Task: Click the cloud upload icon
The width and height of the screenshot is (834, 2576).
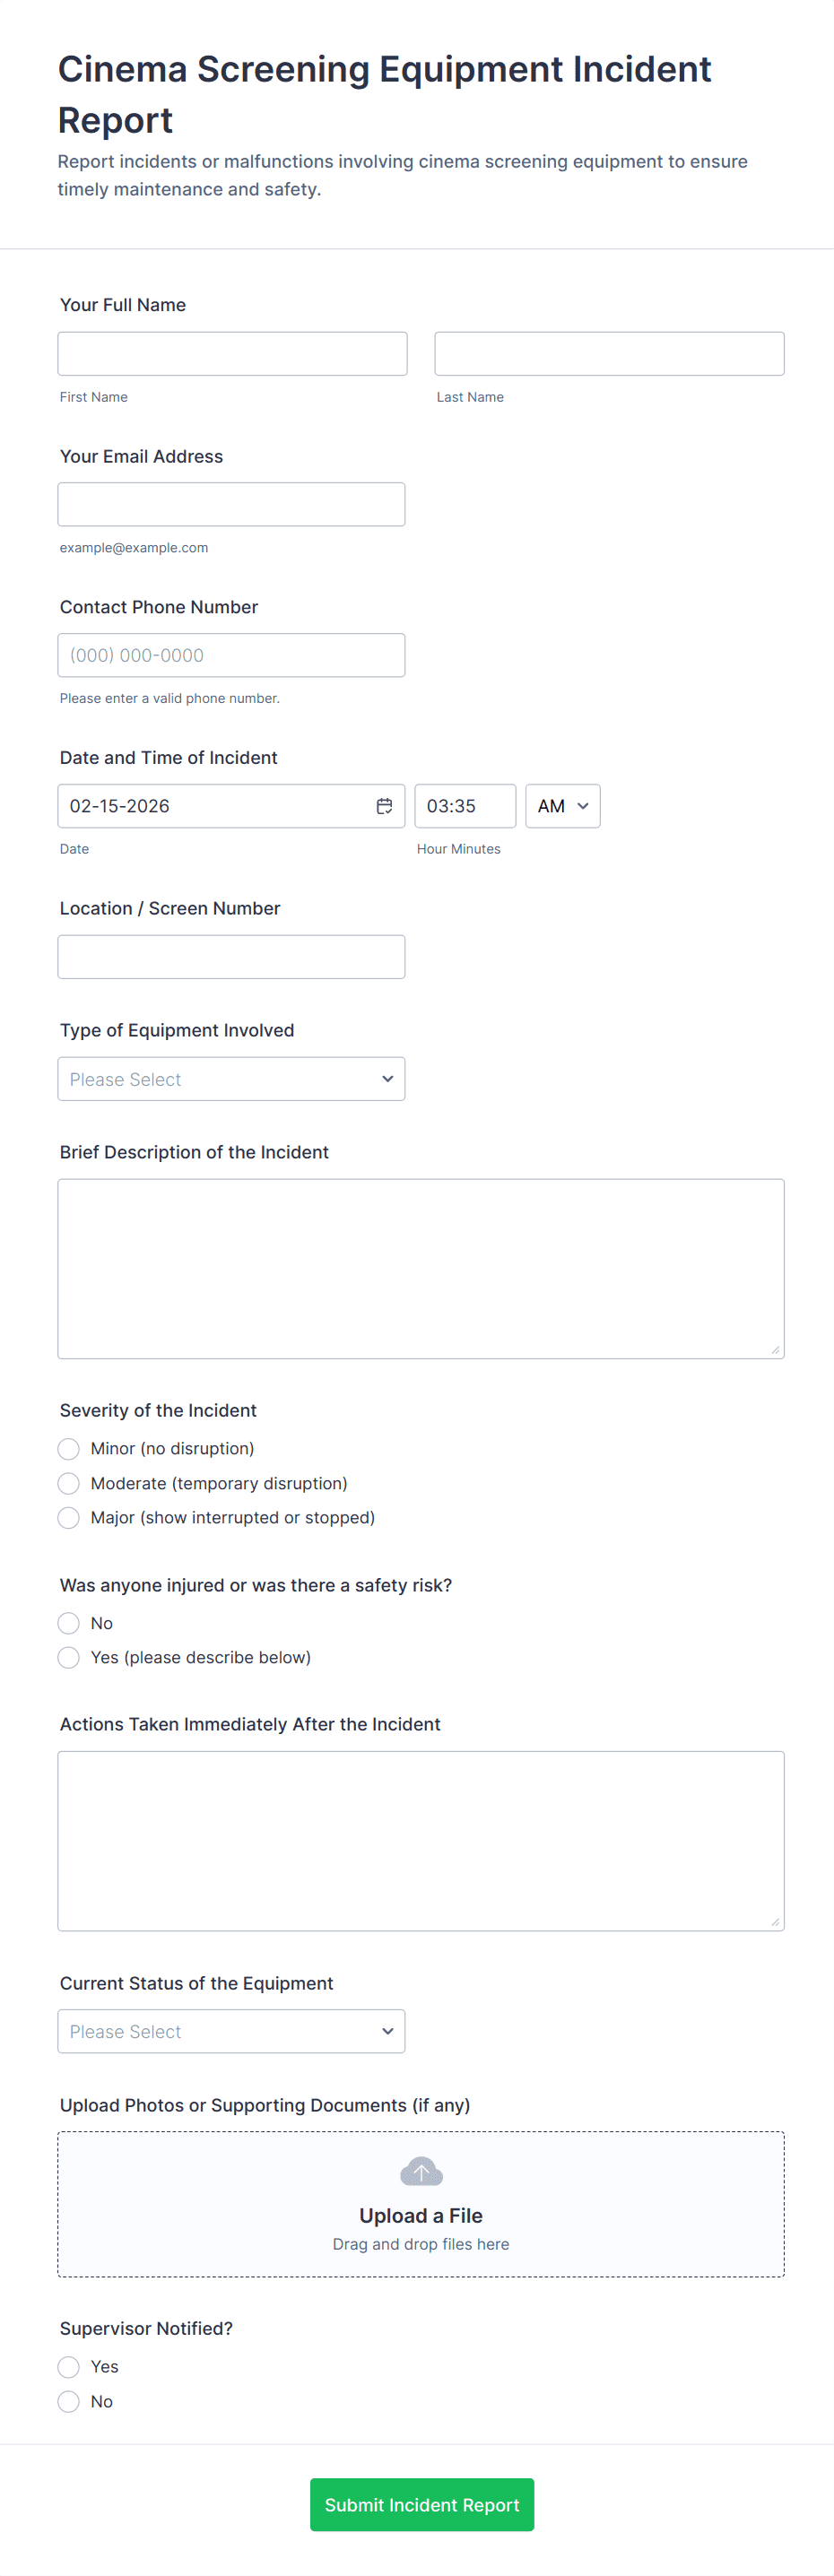Action: coord(421,2172)
